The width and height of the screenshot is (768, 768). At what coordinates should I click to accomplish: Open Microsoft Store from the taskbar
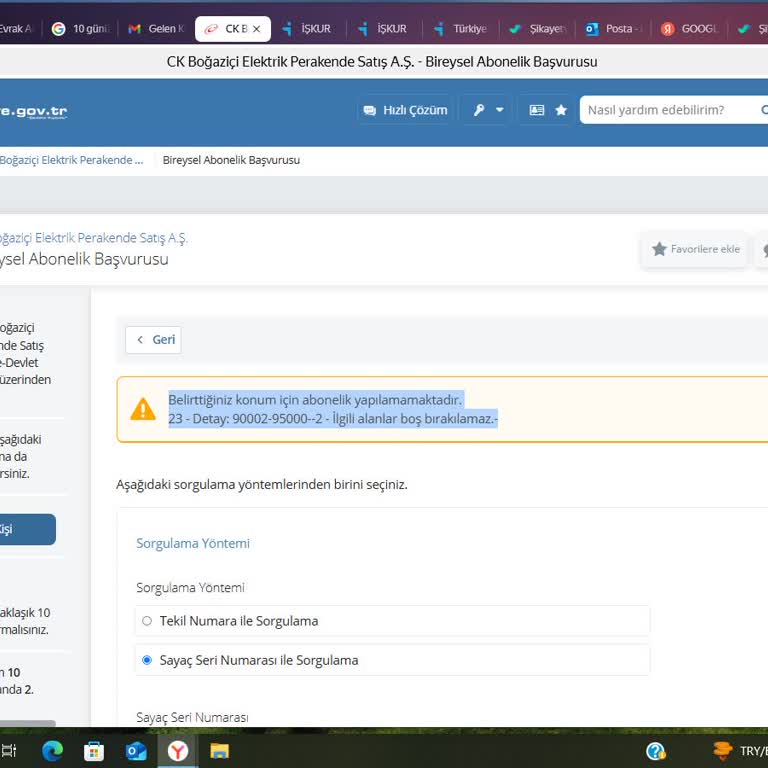point(94,751)
